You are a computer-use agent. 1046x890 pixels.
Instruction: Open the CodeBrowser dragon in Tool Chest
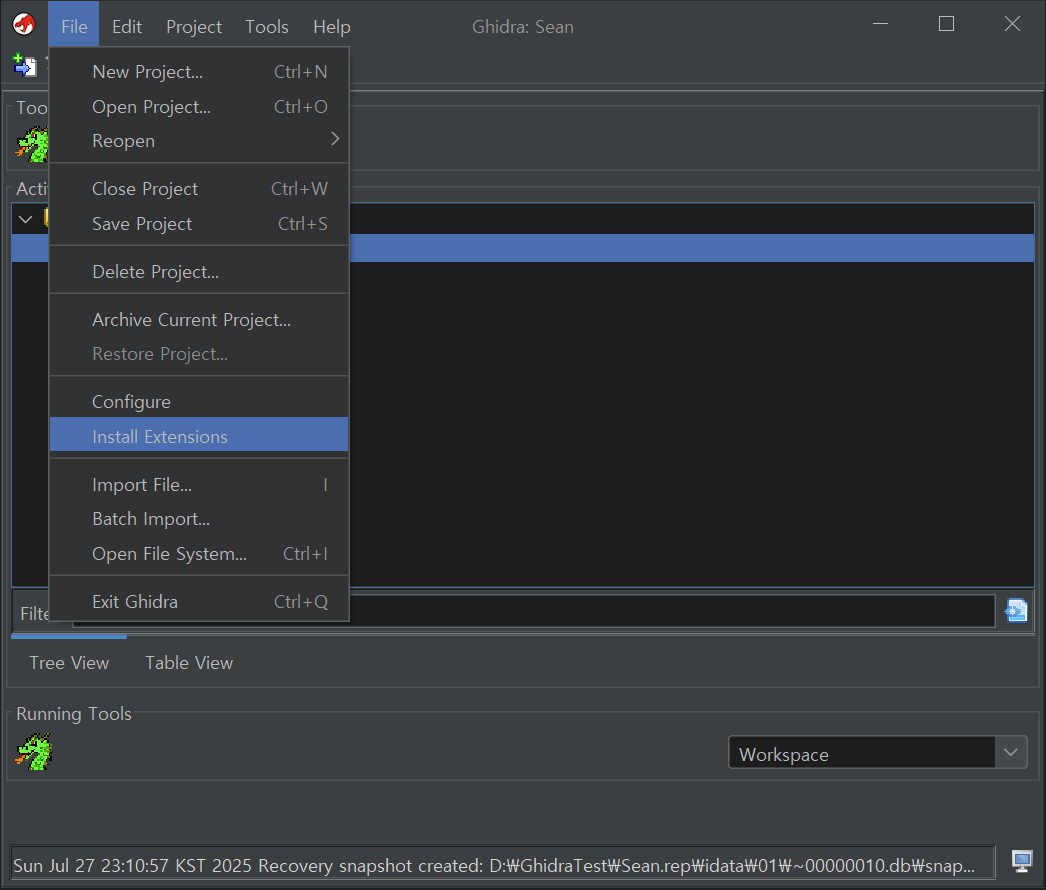pyautogui.click(x=33, y=144)
